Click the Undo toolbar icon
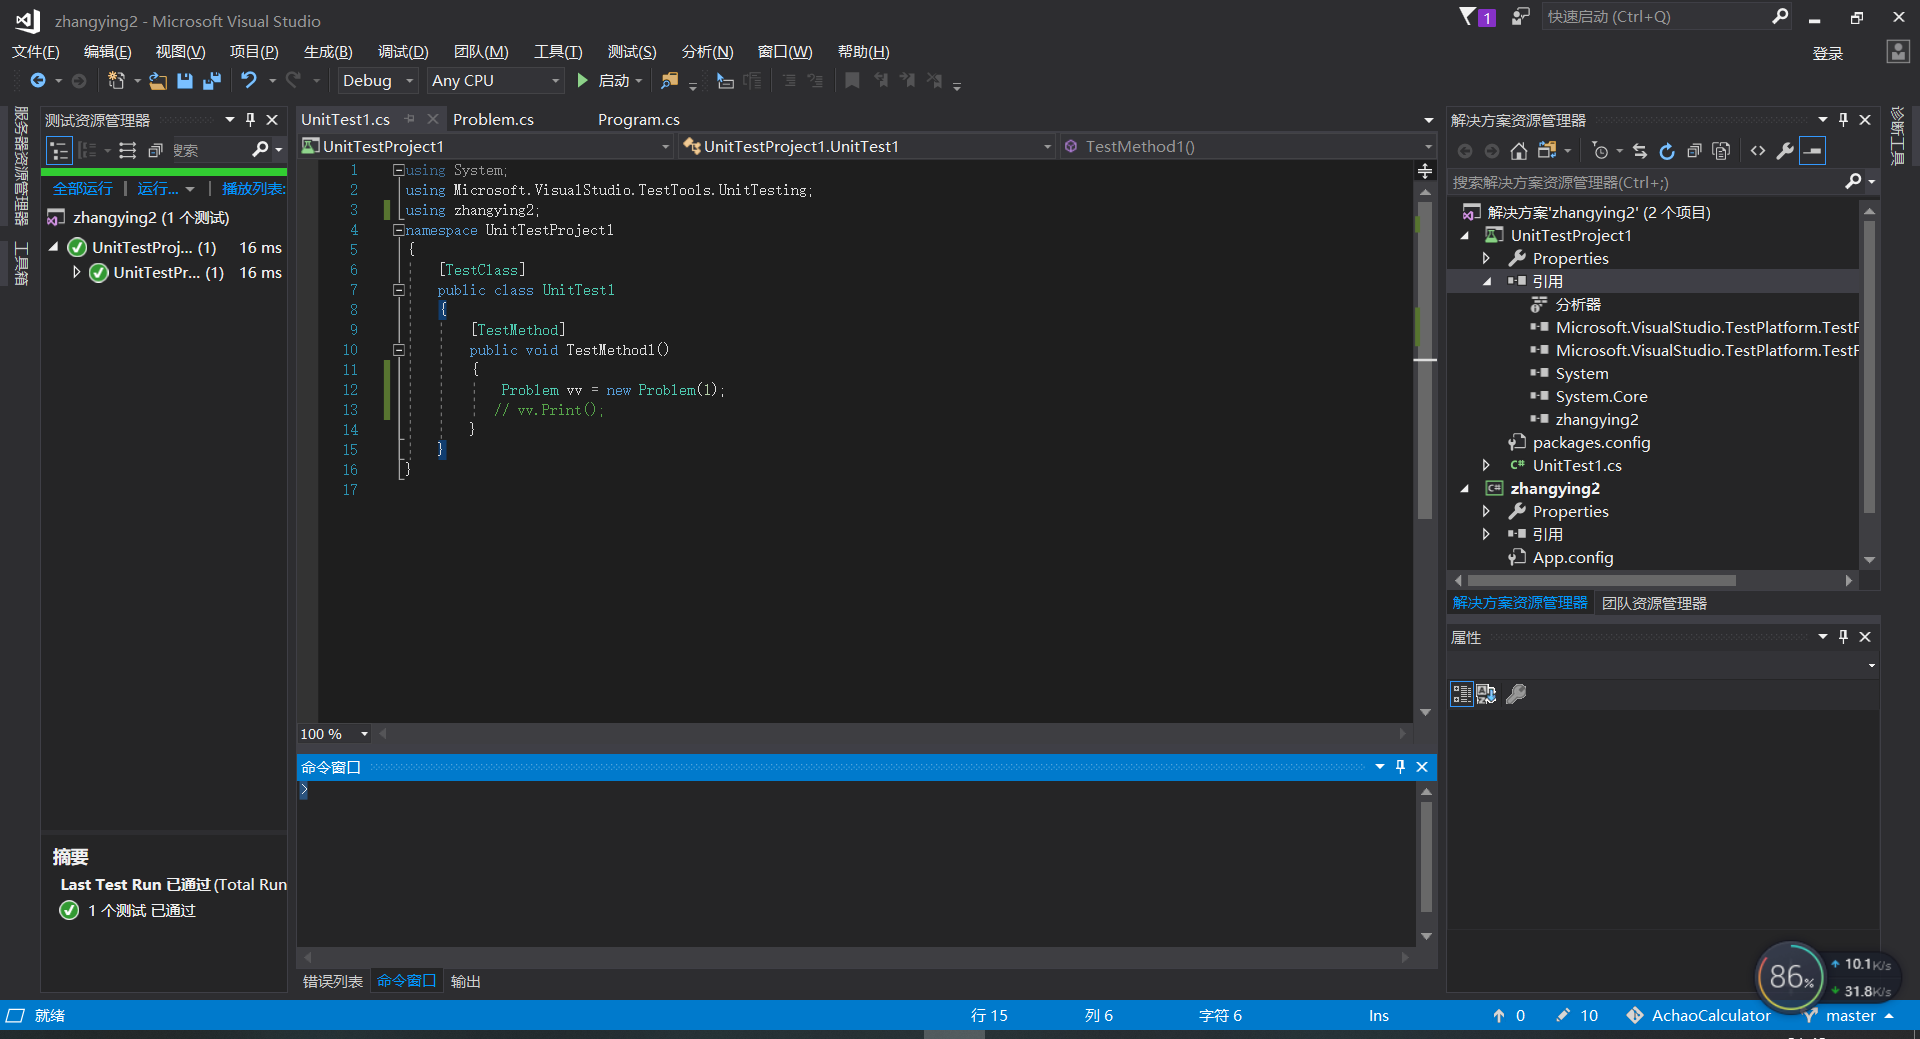Screen dimensions: 1920x1039 [x=249, y=81]
